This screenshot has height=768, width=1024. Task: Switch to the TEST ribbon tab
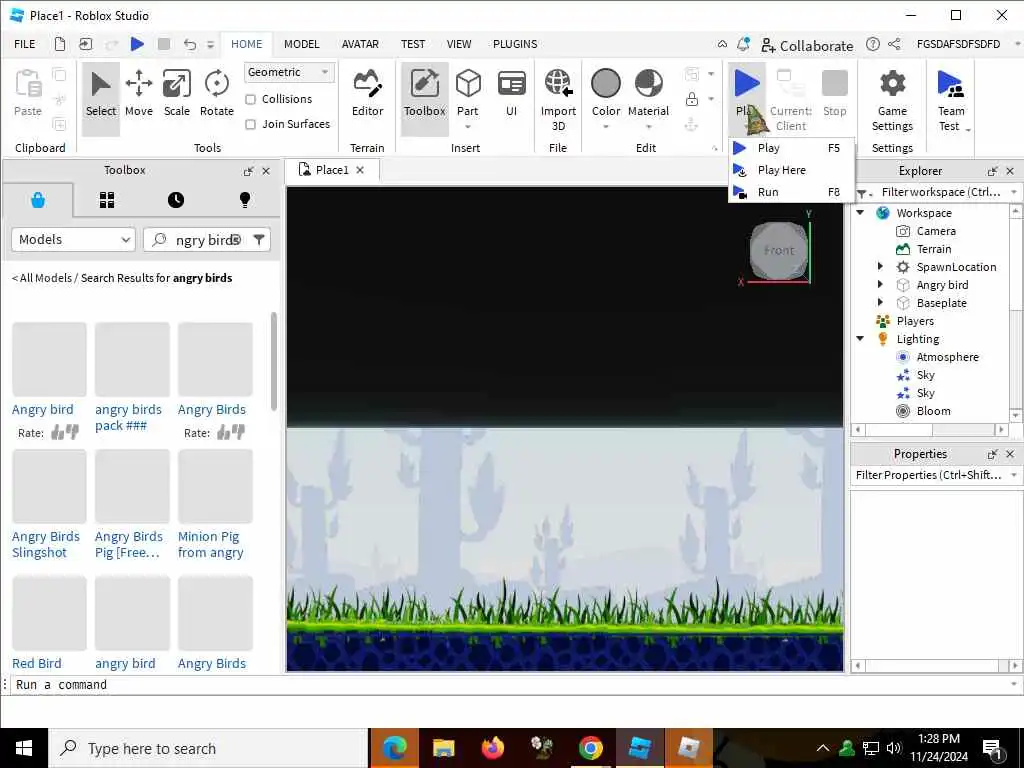coord(413,44)
